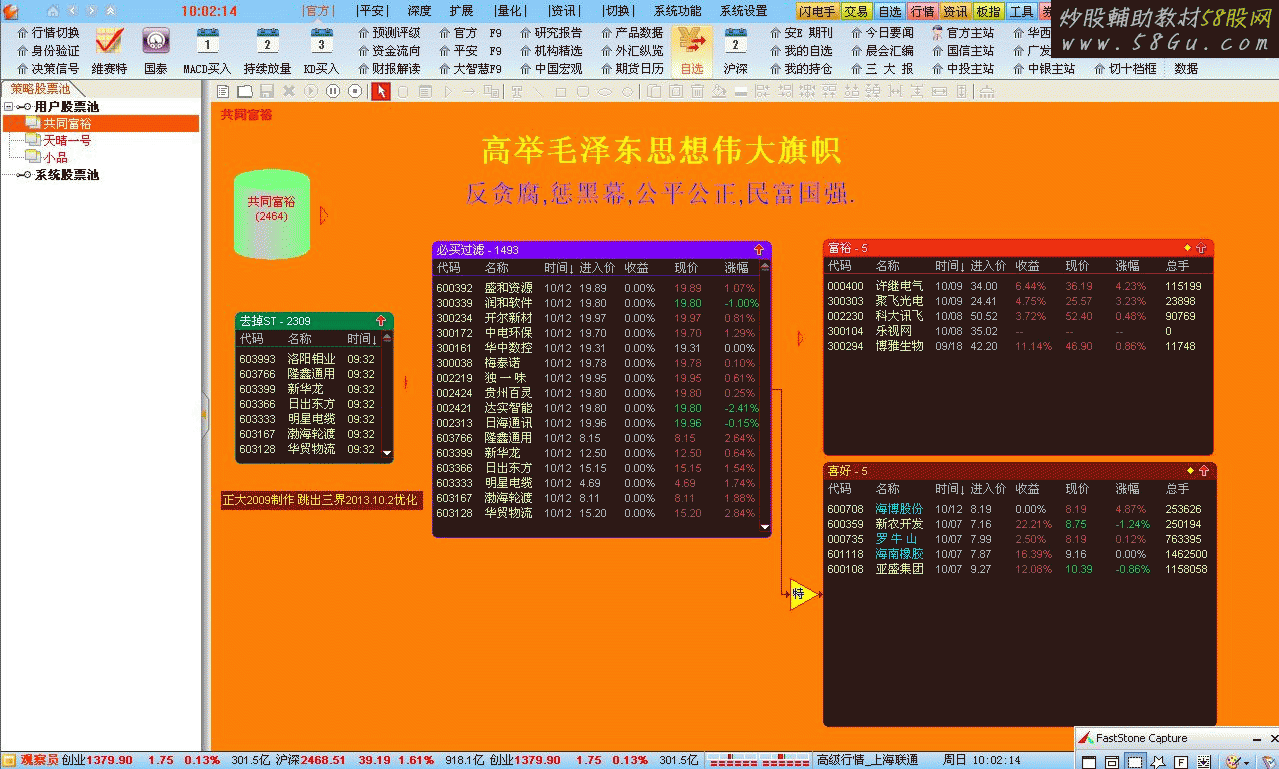
Task: Open the 系统设置 menu
Action: (x=744, y=11)
